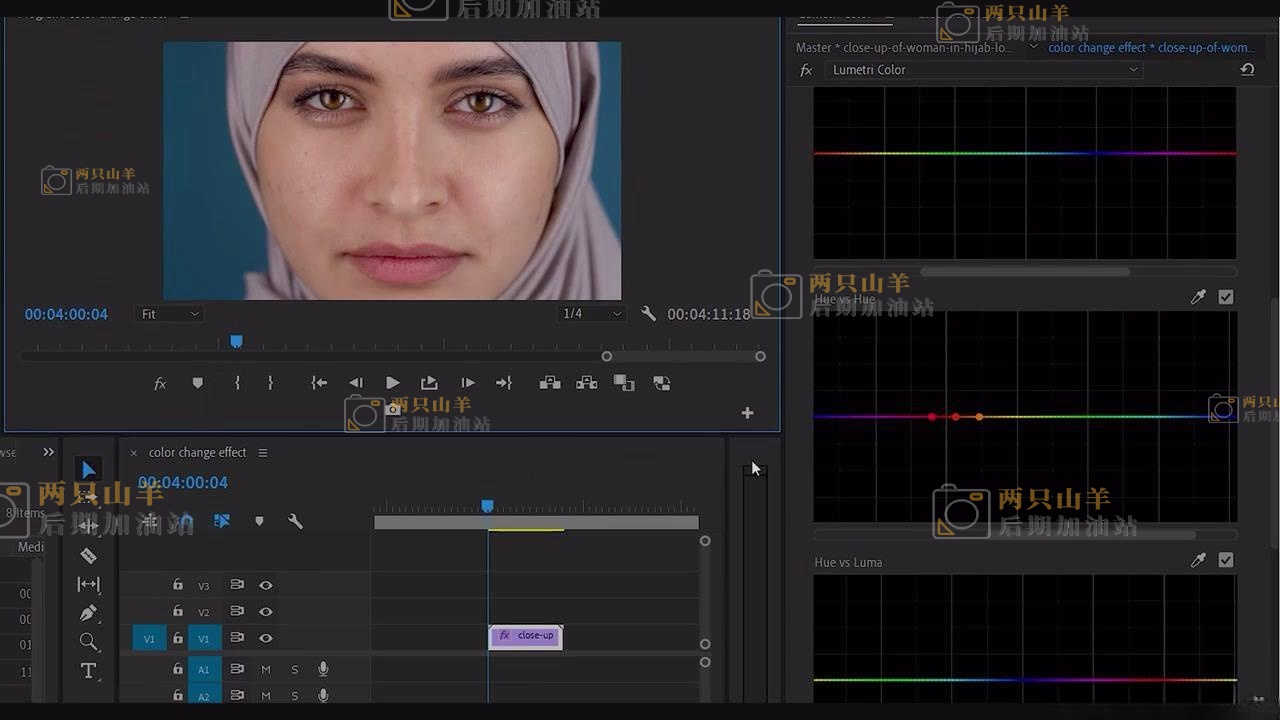
Task: Click the orange point on Hue vs Hue curve
Action: (979, 417)
